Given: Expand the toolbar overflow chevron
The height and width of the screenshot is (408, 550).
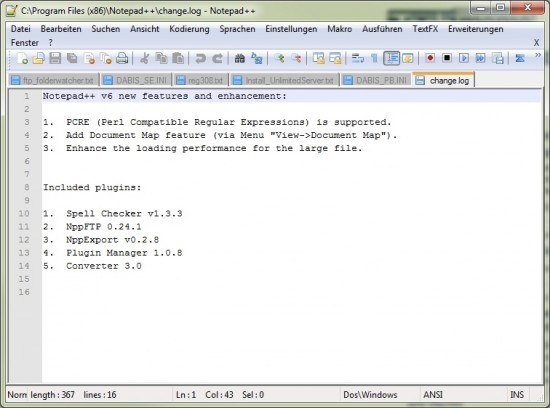Looking at the screenshot, I should pyautogui.click(x=538, y=55).
